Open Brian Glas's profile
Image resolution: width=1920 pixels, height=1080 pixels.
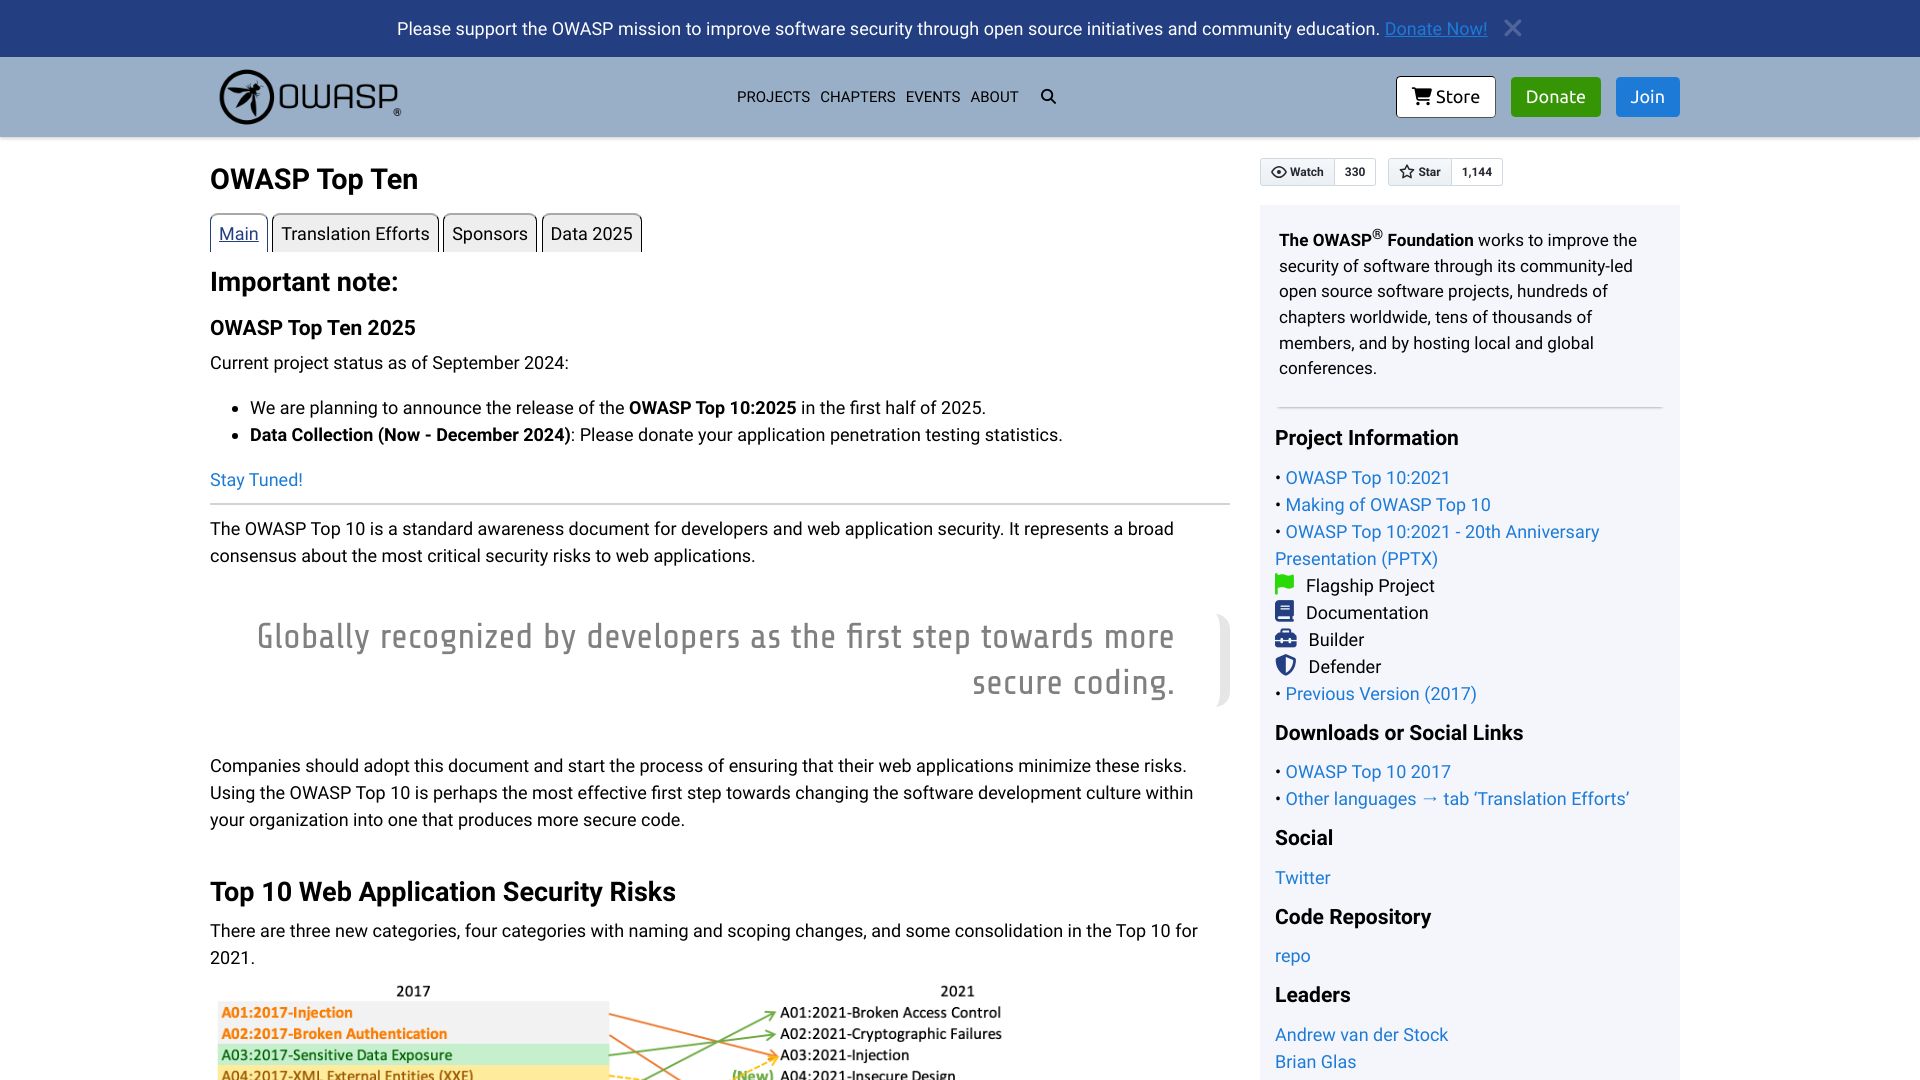(x=1315, y=1062)
